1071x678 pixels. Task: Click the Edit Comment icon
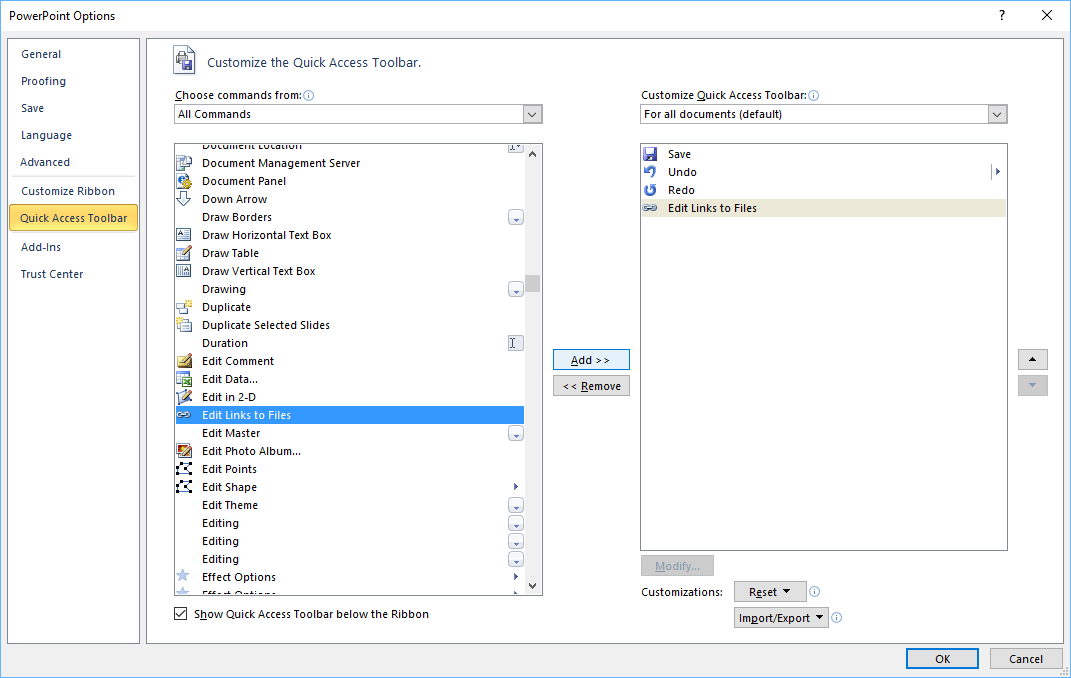184,361
